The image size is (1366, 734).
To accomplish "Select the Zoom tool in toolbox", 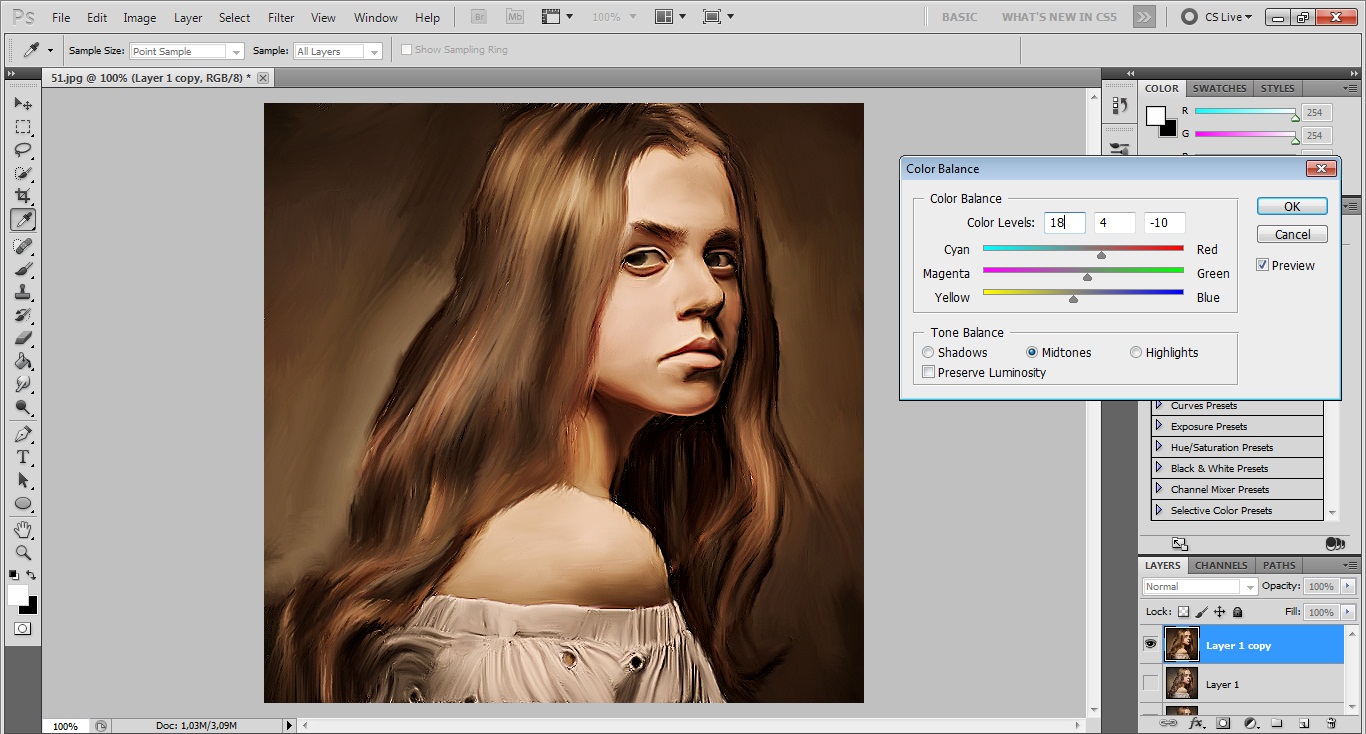I will pos(22,553).
